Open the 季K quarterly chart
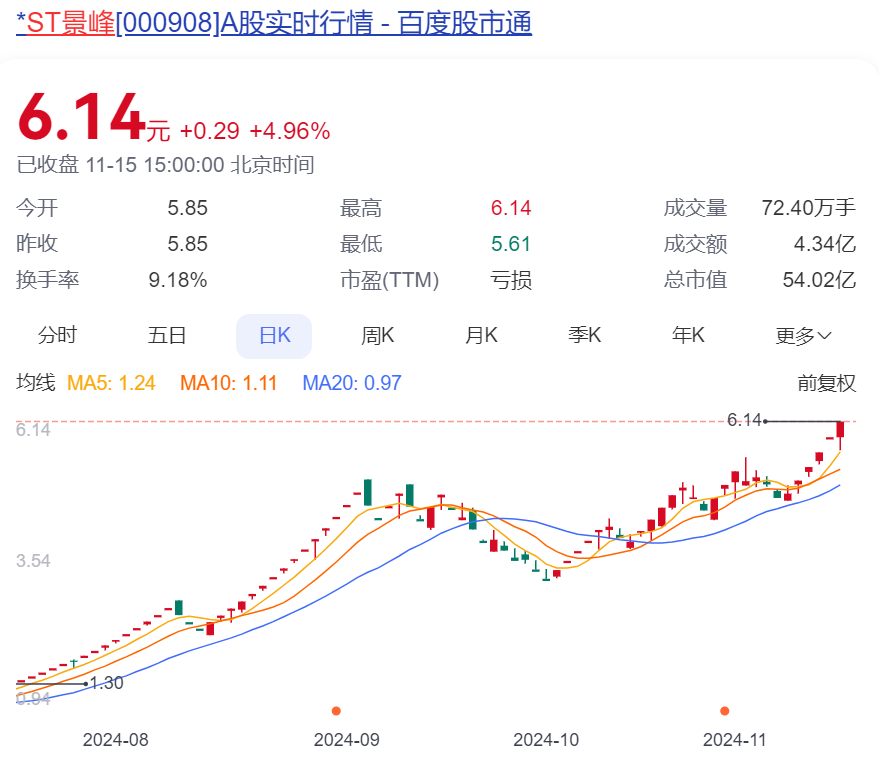Screen dimensions: 879x762 (585, 336)
